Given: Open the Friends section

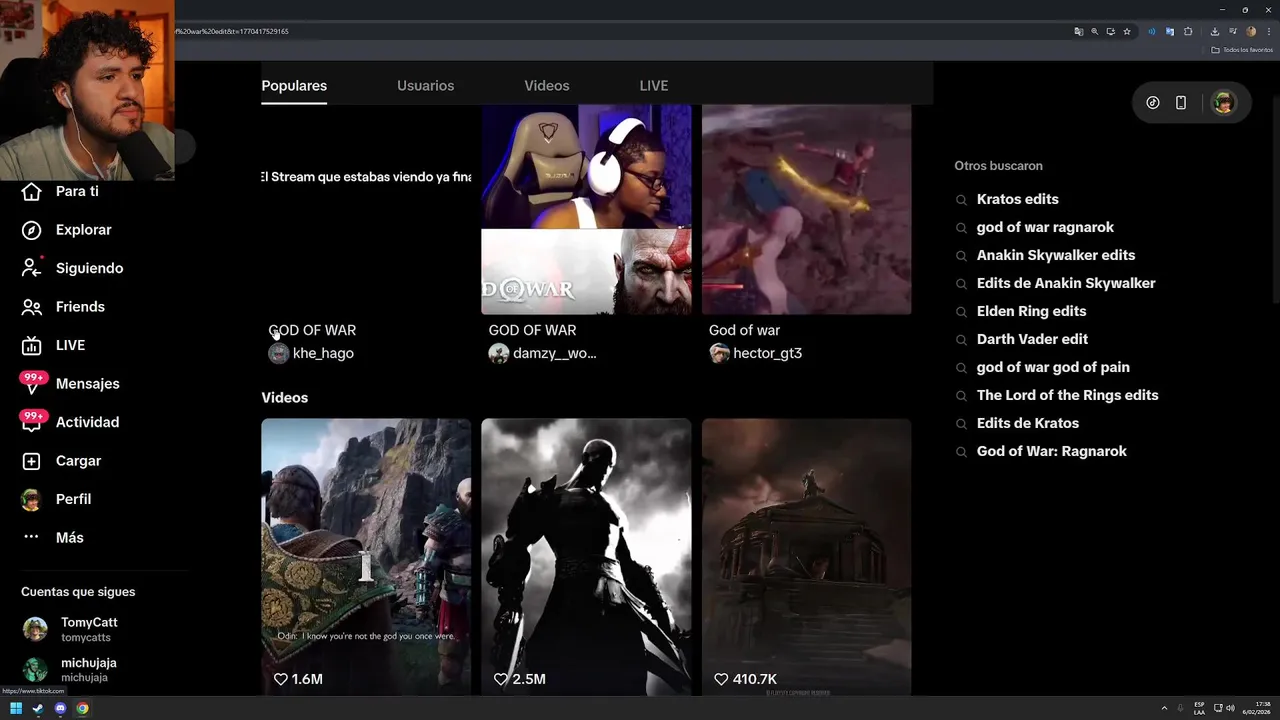Looking at the screenshot, I should click(63, 307).
